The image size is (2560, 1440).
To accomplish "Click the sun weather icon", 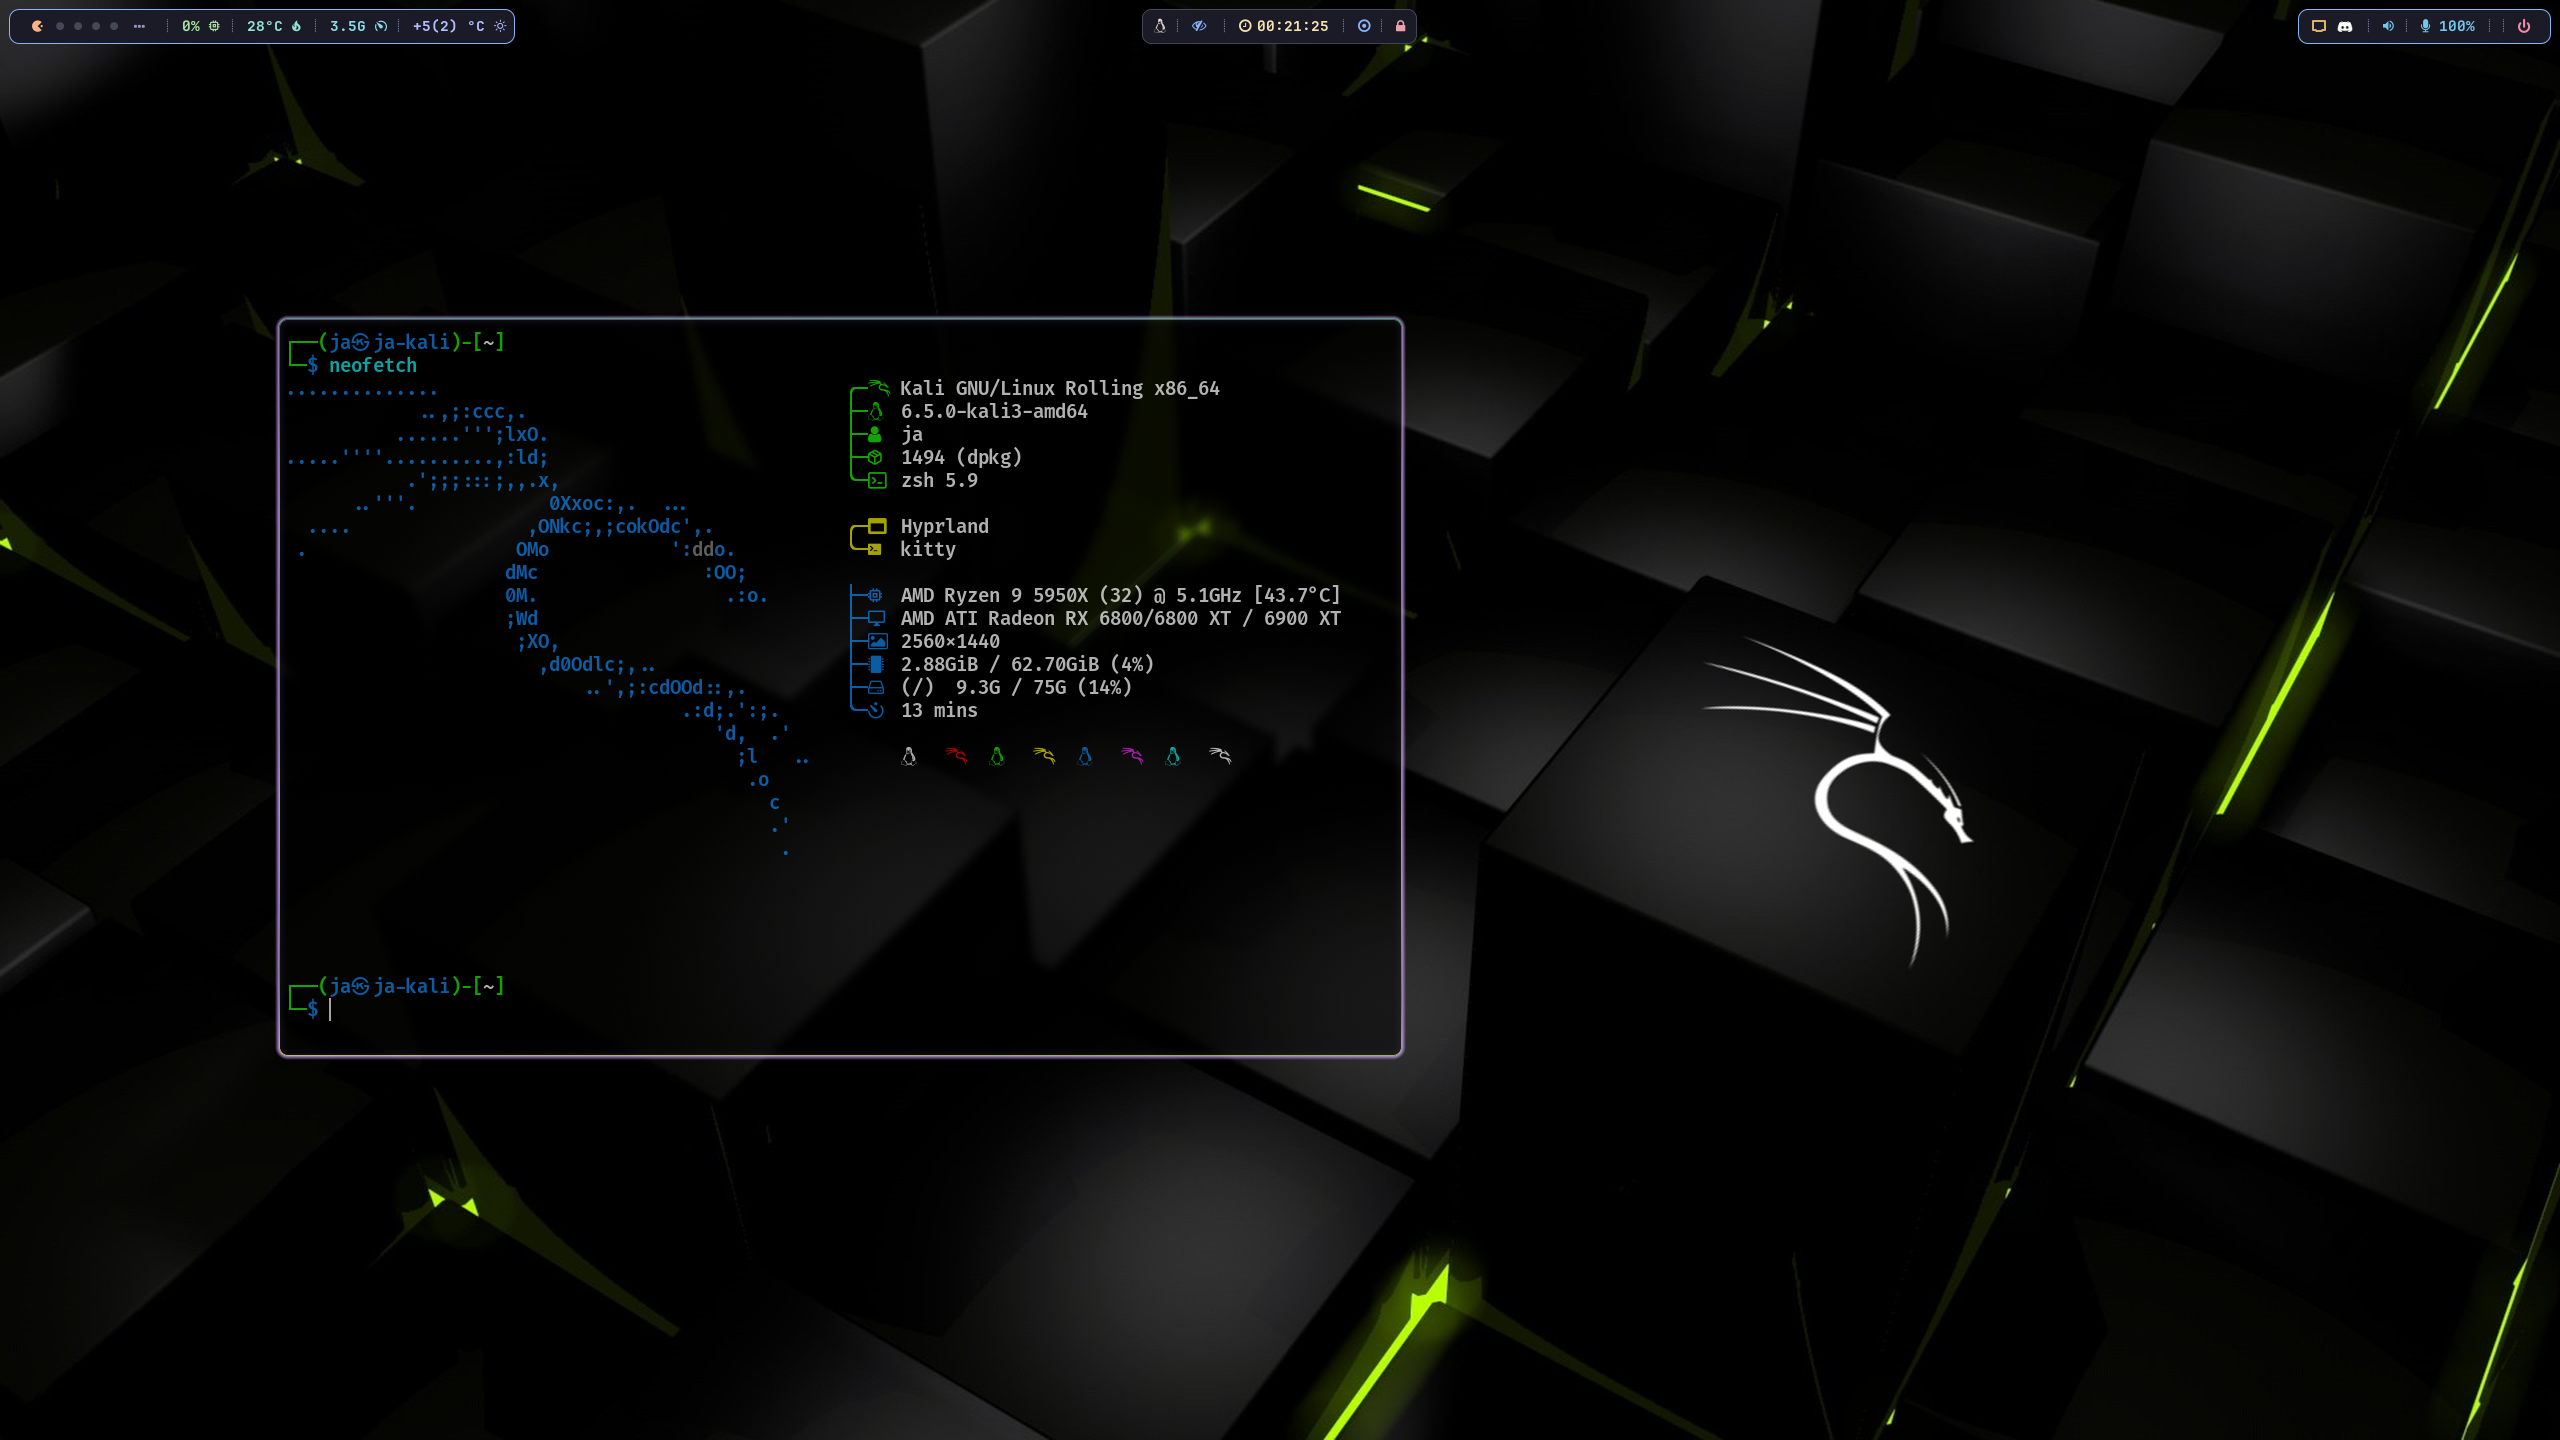I will [x=500, y=26].
